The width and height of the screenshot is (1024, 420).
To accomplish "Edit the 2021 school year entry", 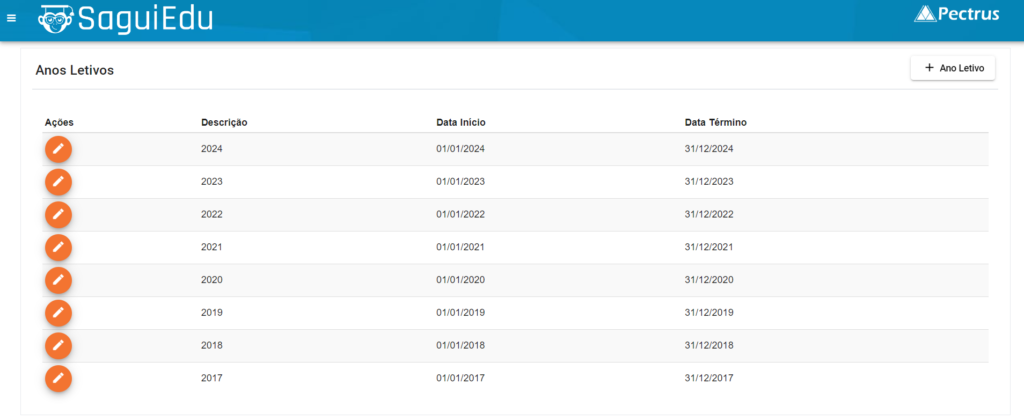I will 58,247.
